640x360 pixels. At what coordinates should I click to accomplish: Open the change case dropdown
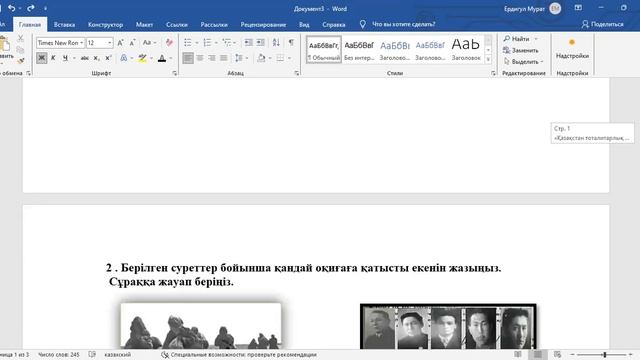149,43
